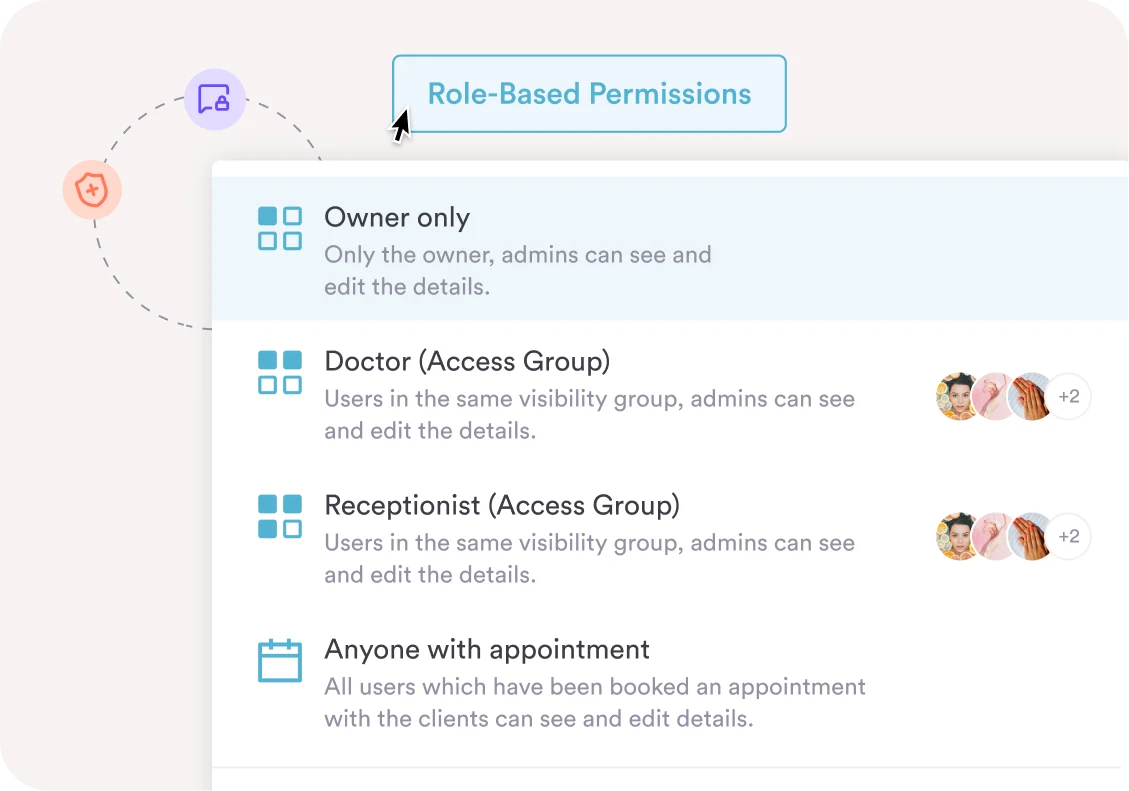The image size is (1129, 791).
Task: Click the purple chat lock icon
Action: pyautogui.click(x=215, y=99)
